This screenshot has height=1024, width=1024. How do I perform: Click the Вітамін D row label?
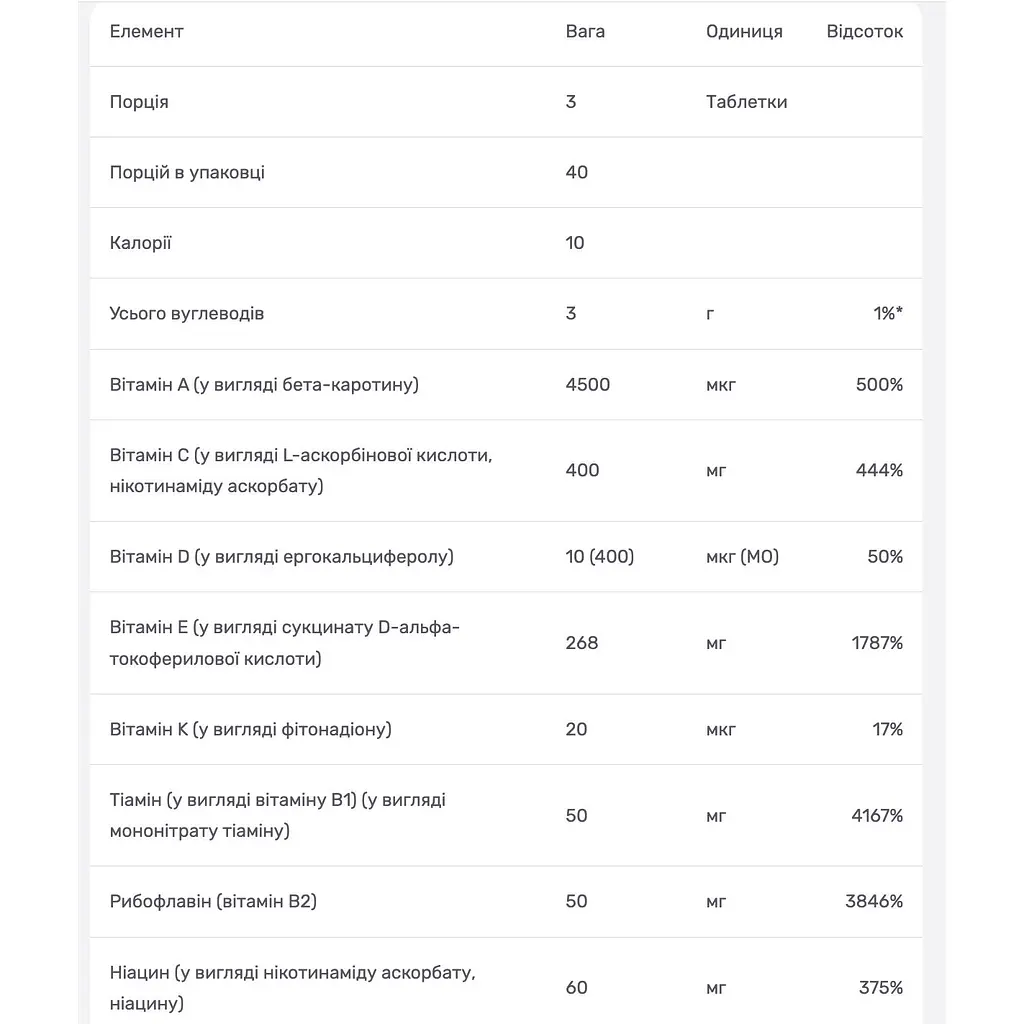(281, 556)
